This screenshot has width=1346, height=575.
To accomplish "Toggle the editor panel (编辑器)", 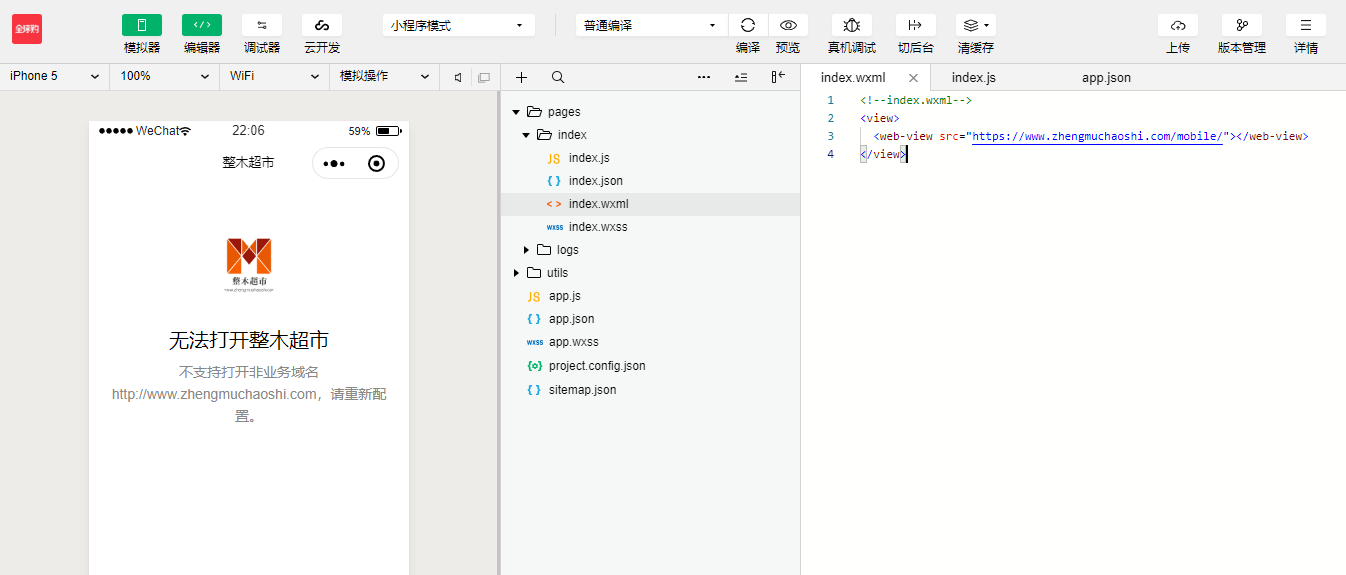I will point(202,25).
